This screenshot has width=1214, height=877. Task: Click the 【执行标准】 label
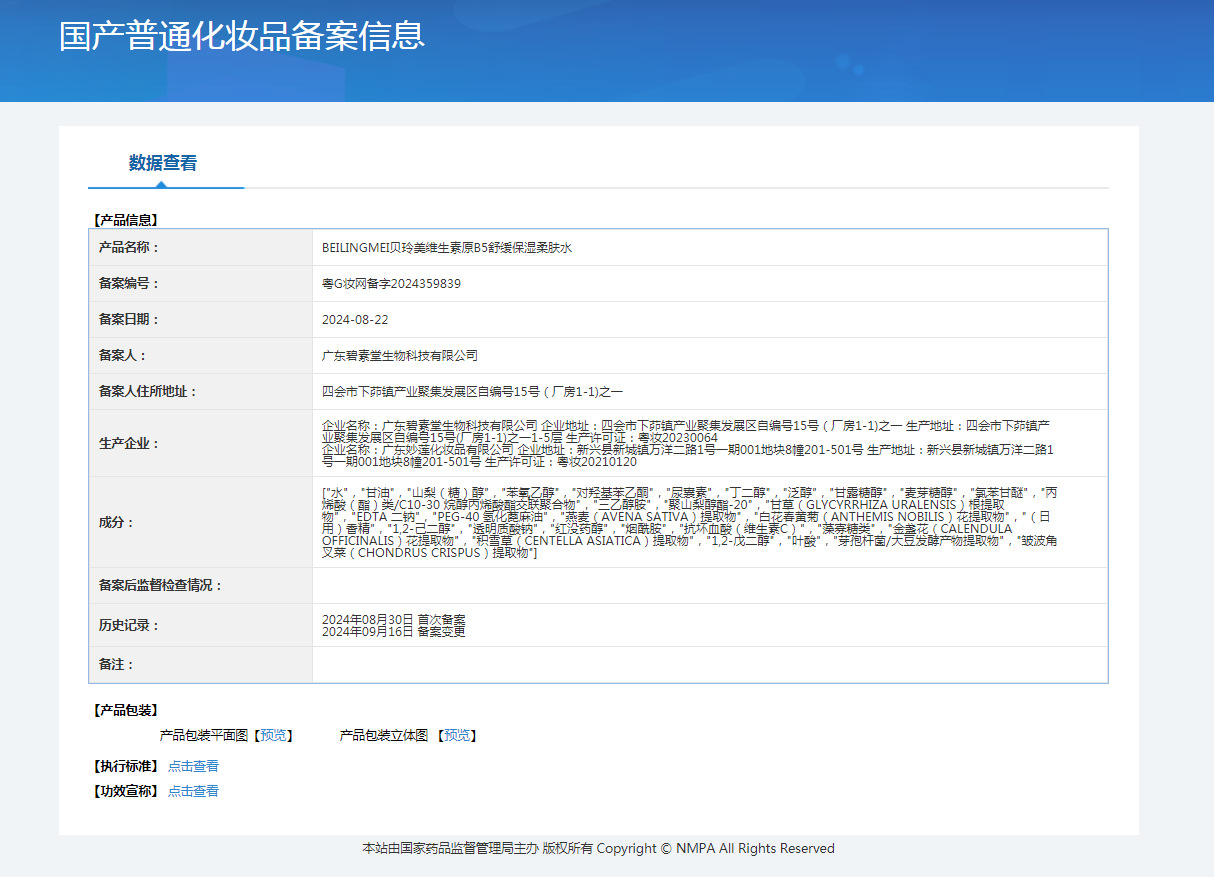[125, 766]
